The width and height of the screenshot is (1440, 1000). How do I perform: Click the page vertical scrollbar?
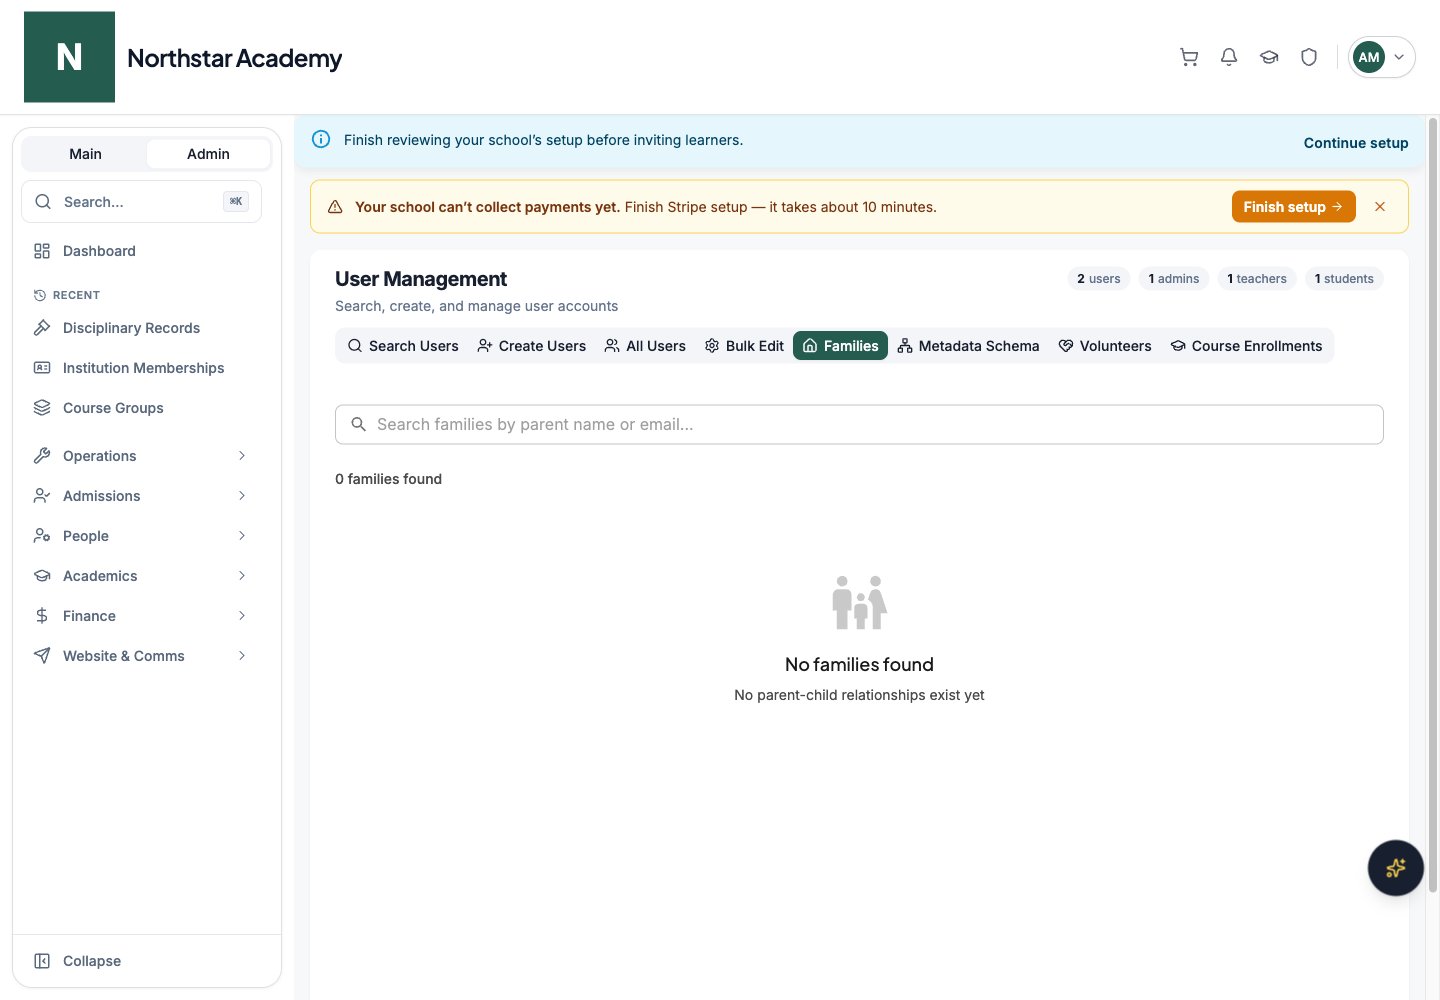1433,505
